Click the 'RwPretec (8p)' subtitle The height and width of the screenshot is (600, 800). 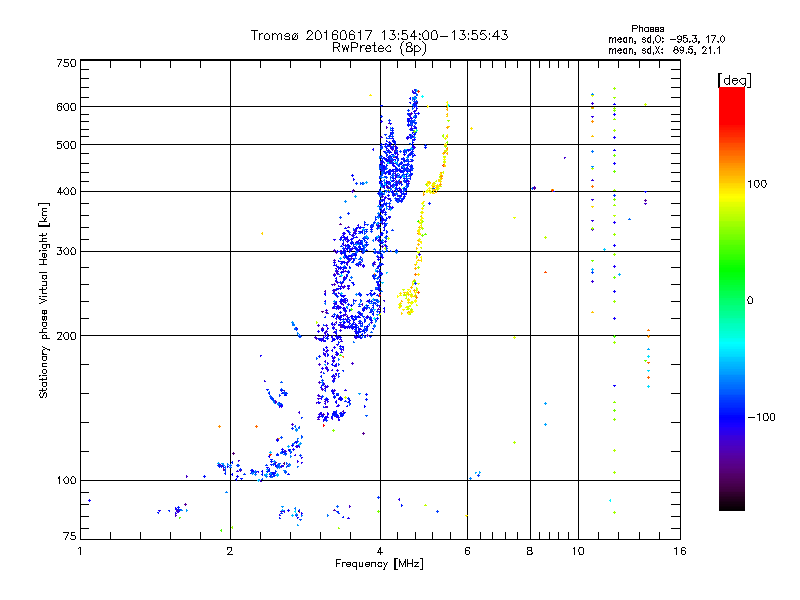click(x=379, y=48)
